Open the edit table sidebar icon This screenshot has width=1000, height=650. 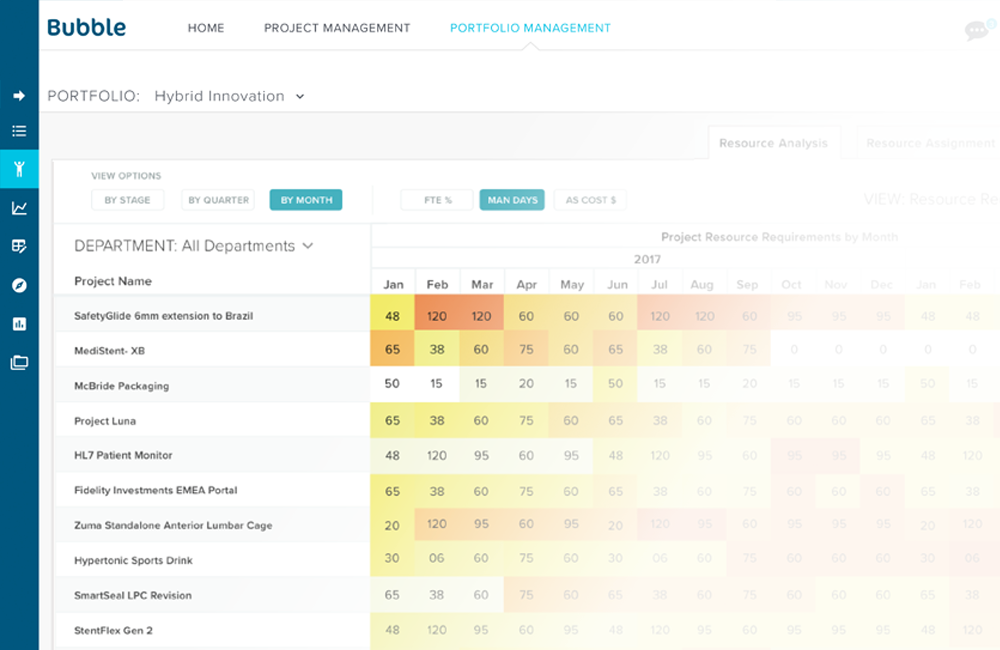[19, 246]
